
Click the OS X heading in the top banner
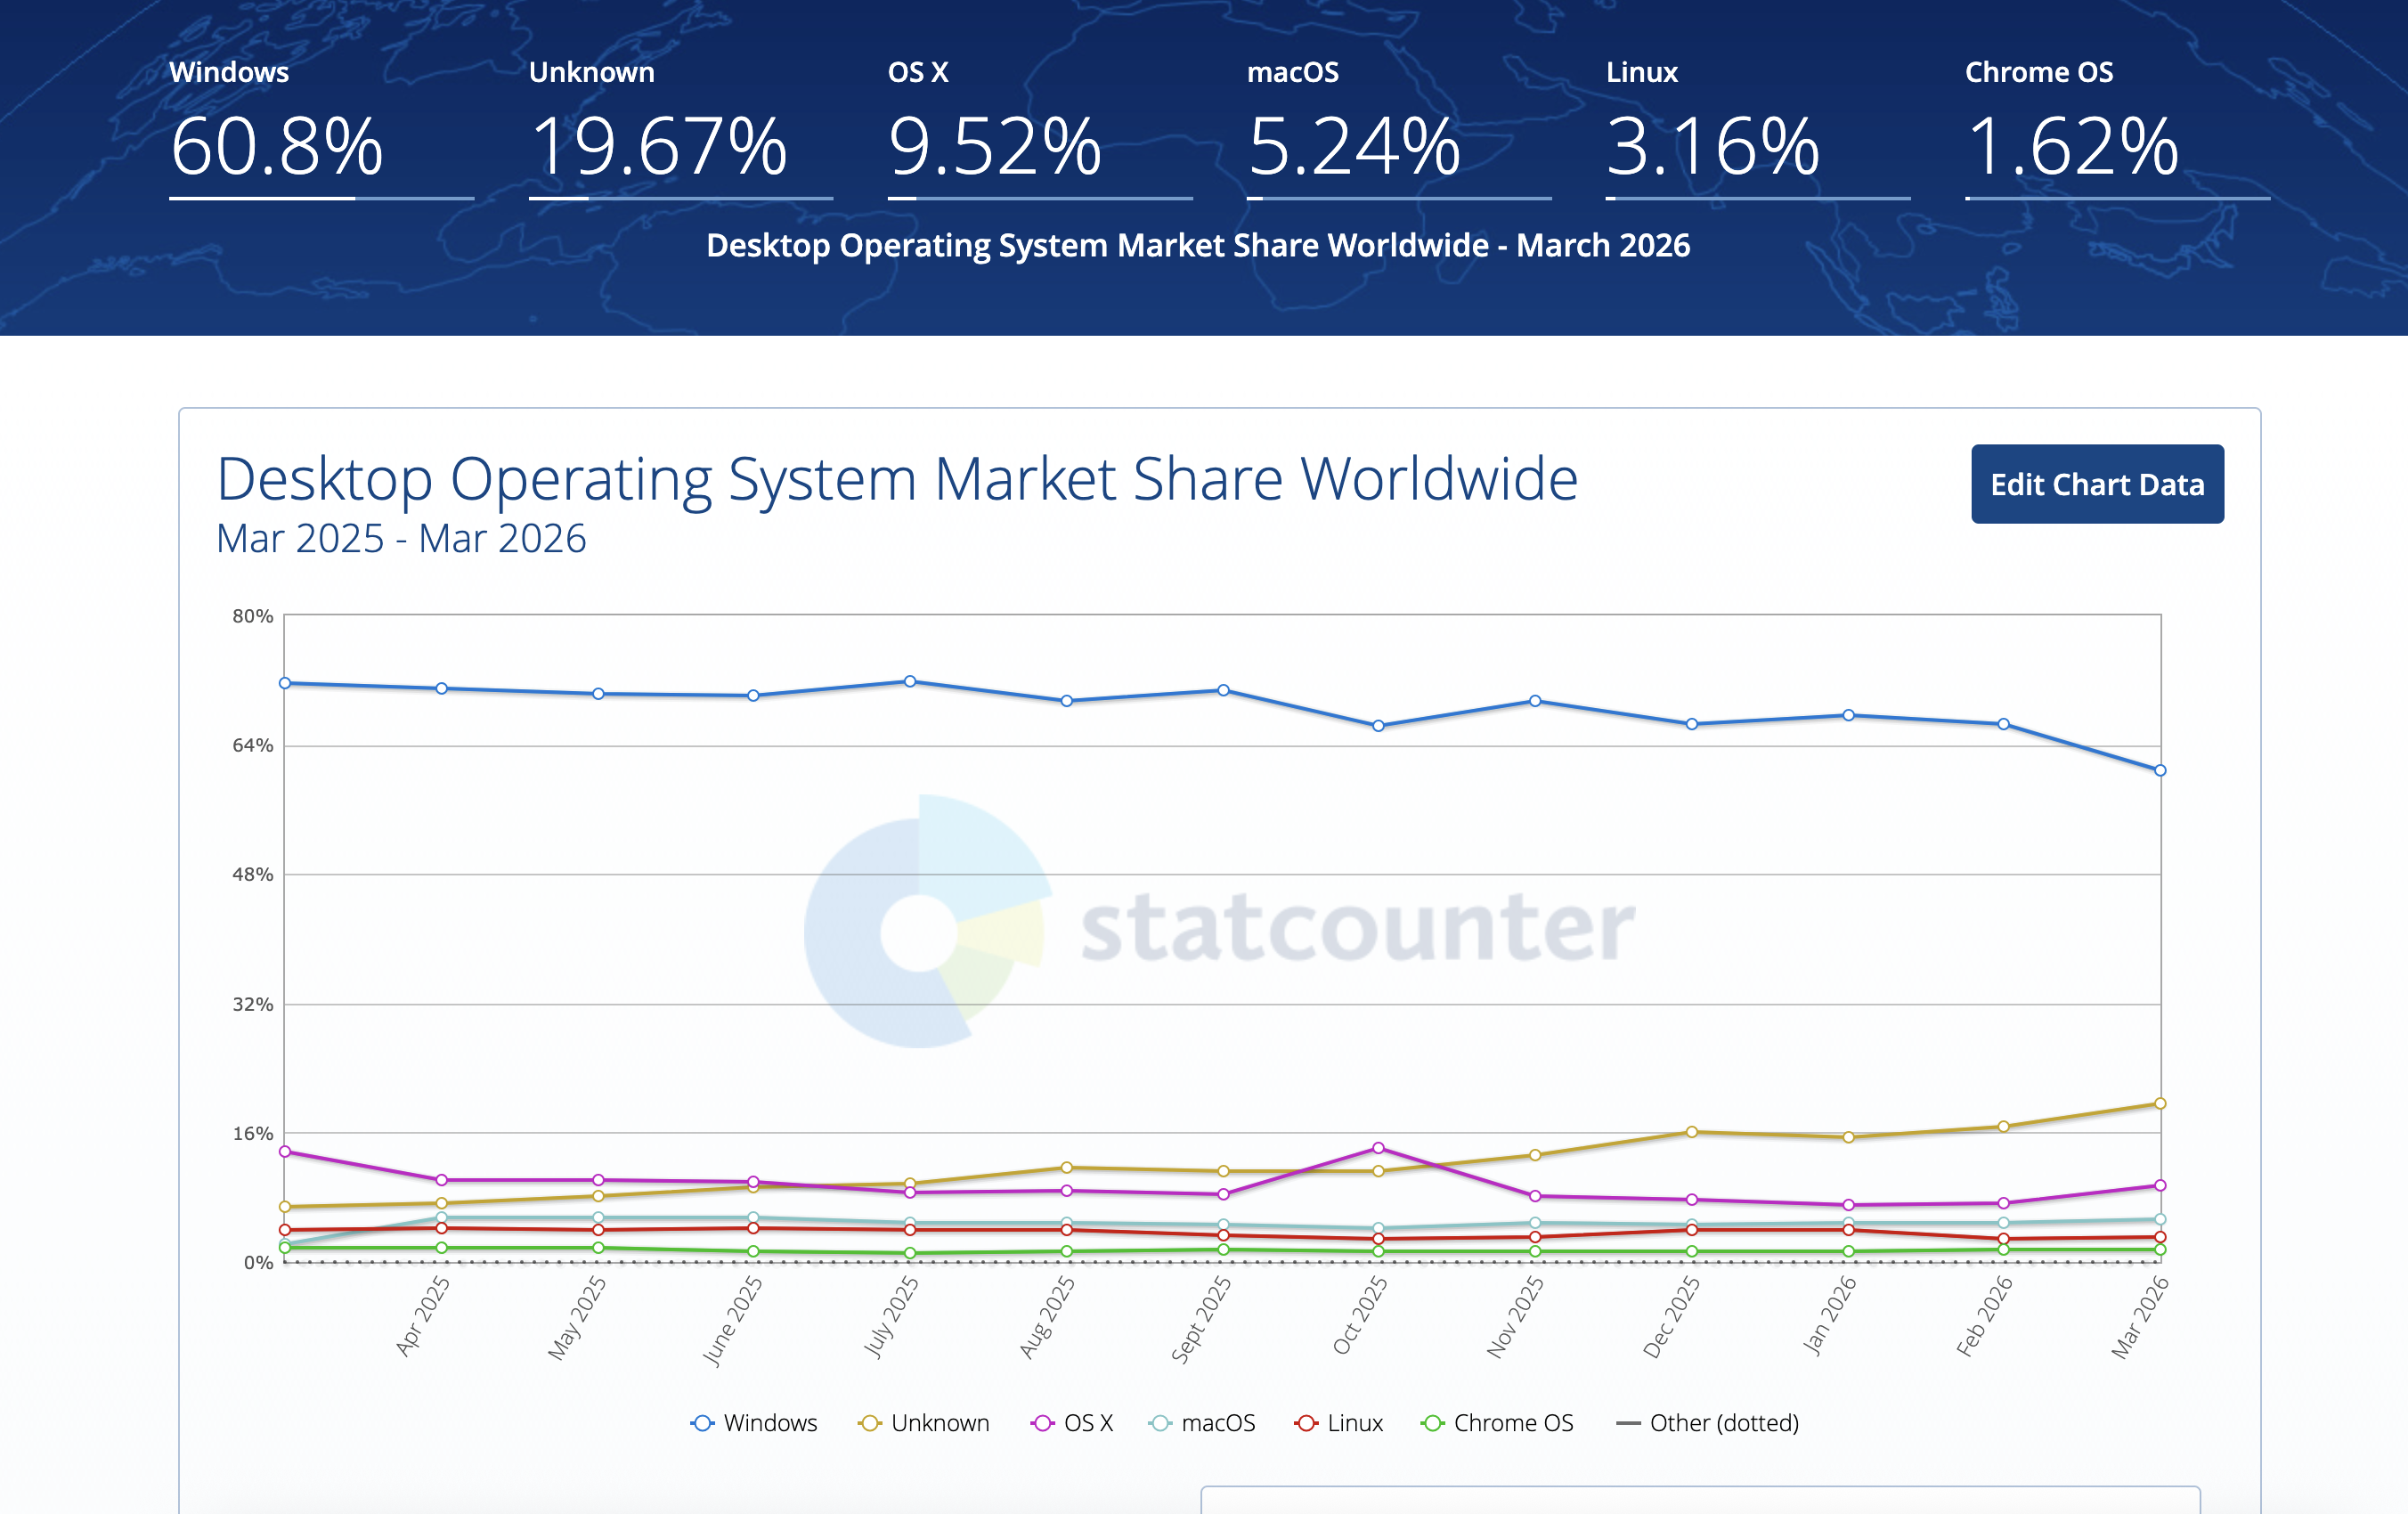coord(918,72)
